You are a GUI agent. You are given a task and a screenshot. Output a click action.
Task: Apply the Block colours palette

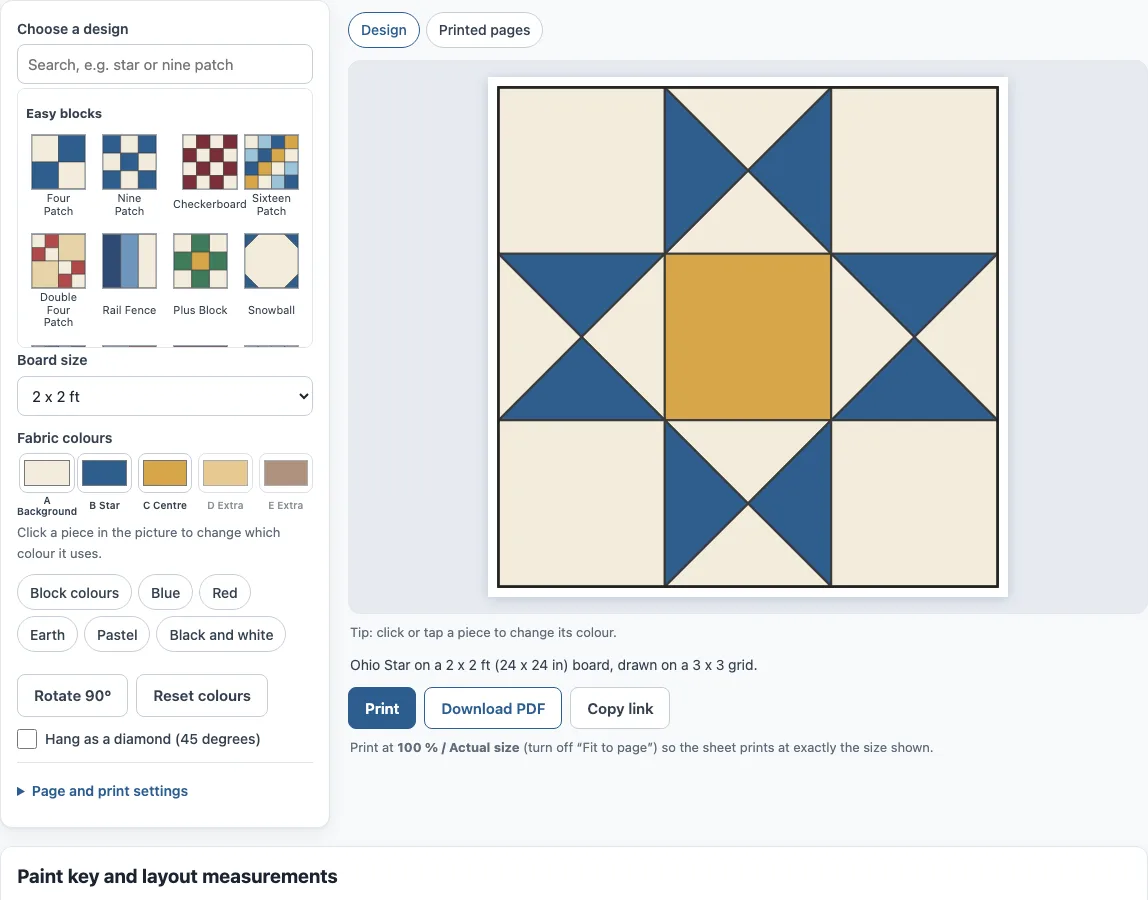click(x=74, y=592)
